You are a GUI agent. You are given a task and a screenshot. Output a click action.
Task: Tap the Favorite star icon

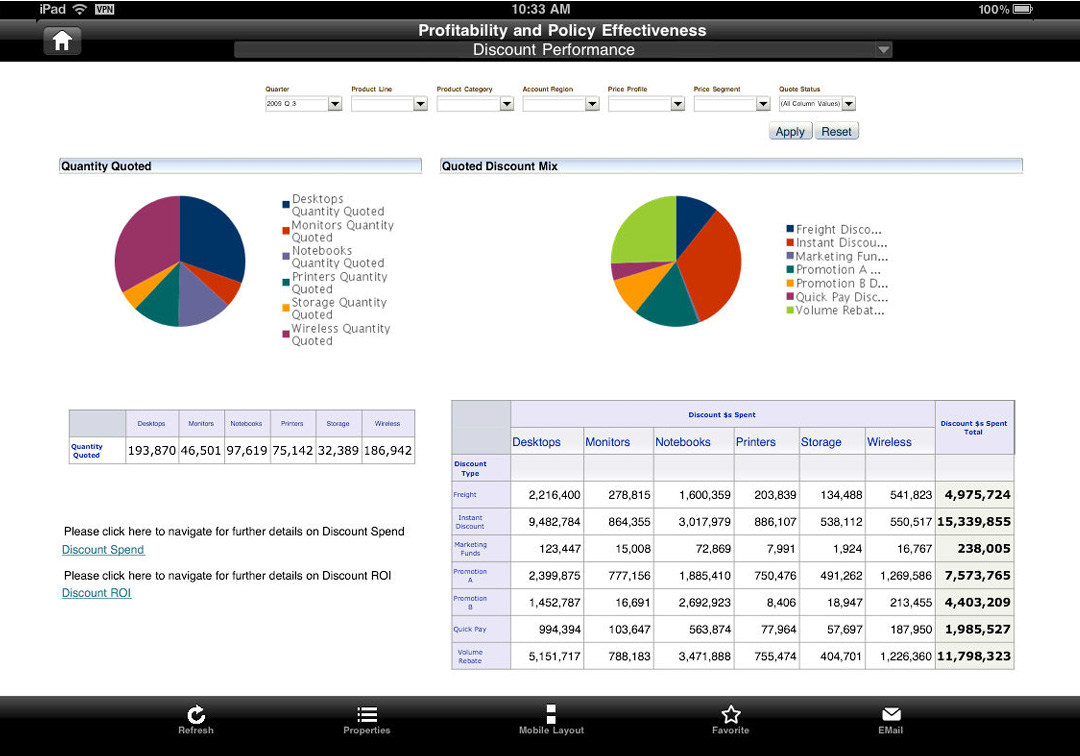click(731, 715)
